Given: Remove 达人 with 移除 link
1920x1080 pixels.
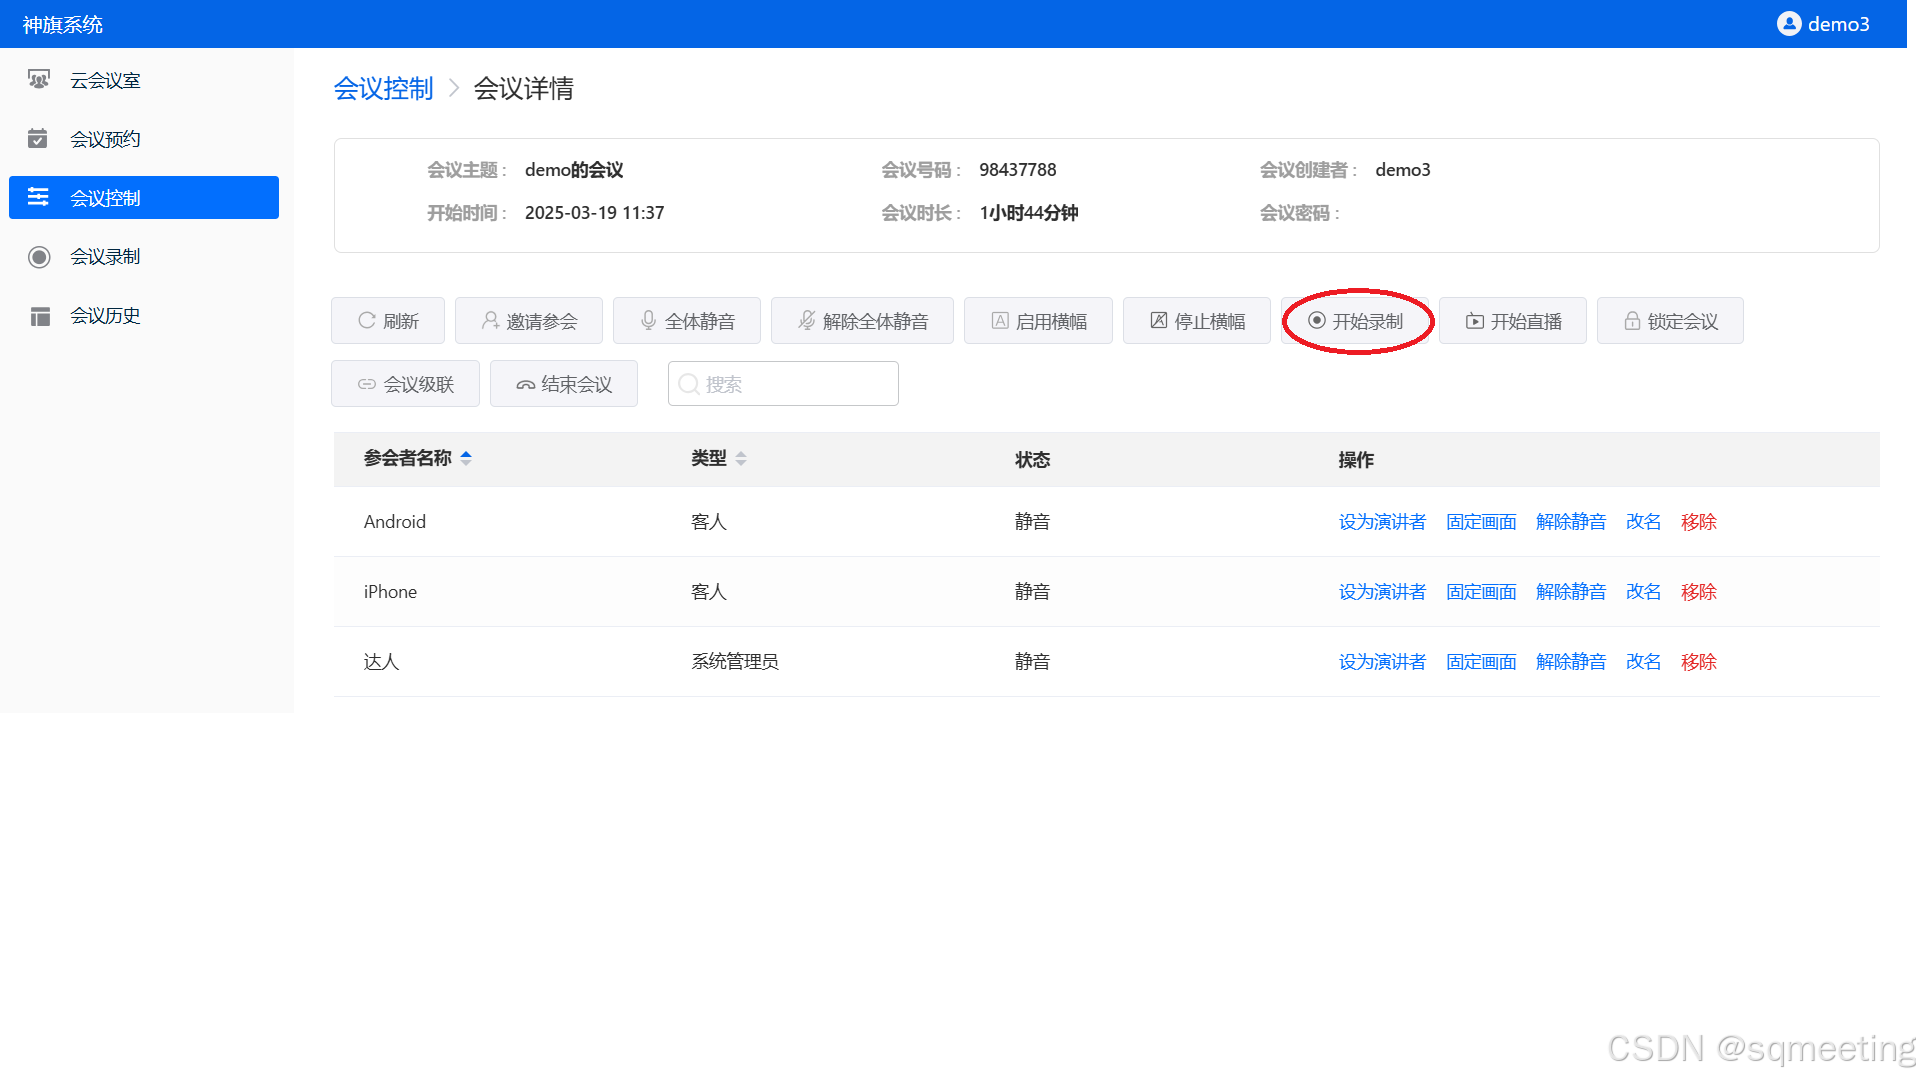Looking at the screenshot, I should click(1698, 662).
